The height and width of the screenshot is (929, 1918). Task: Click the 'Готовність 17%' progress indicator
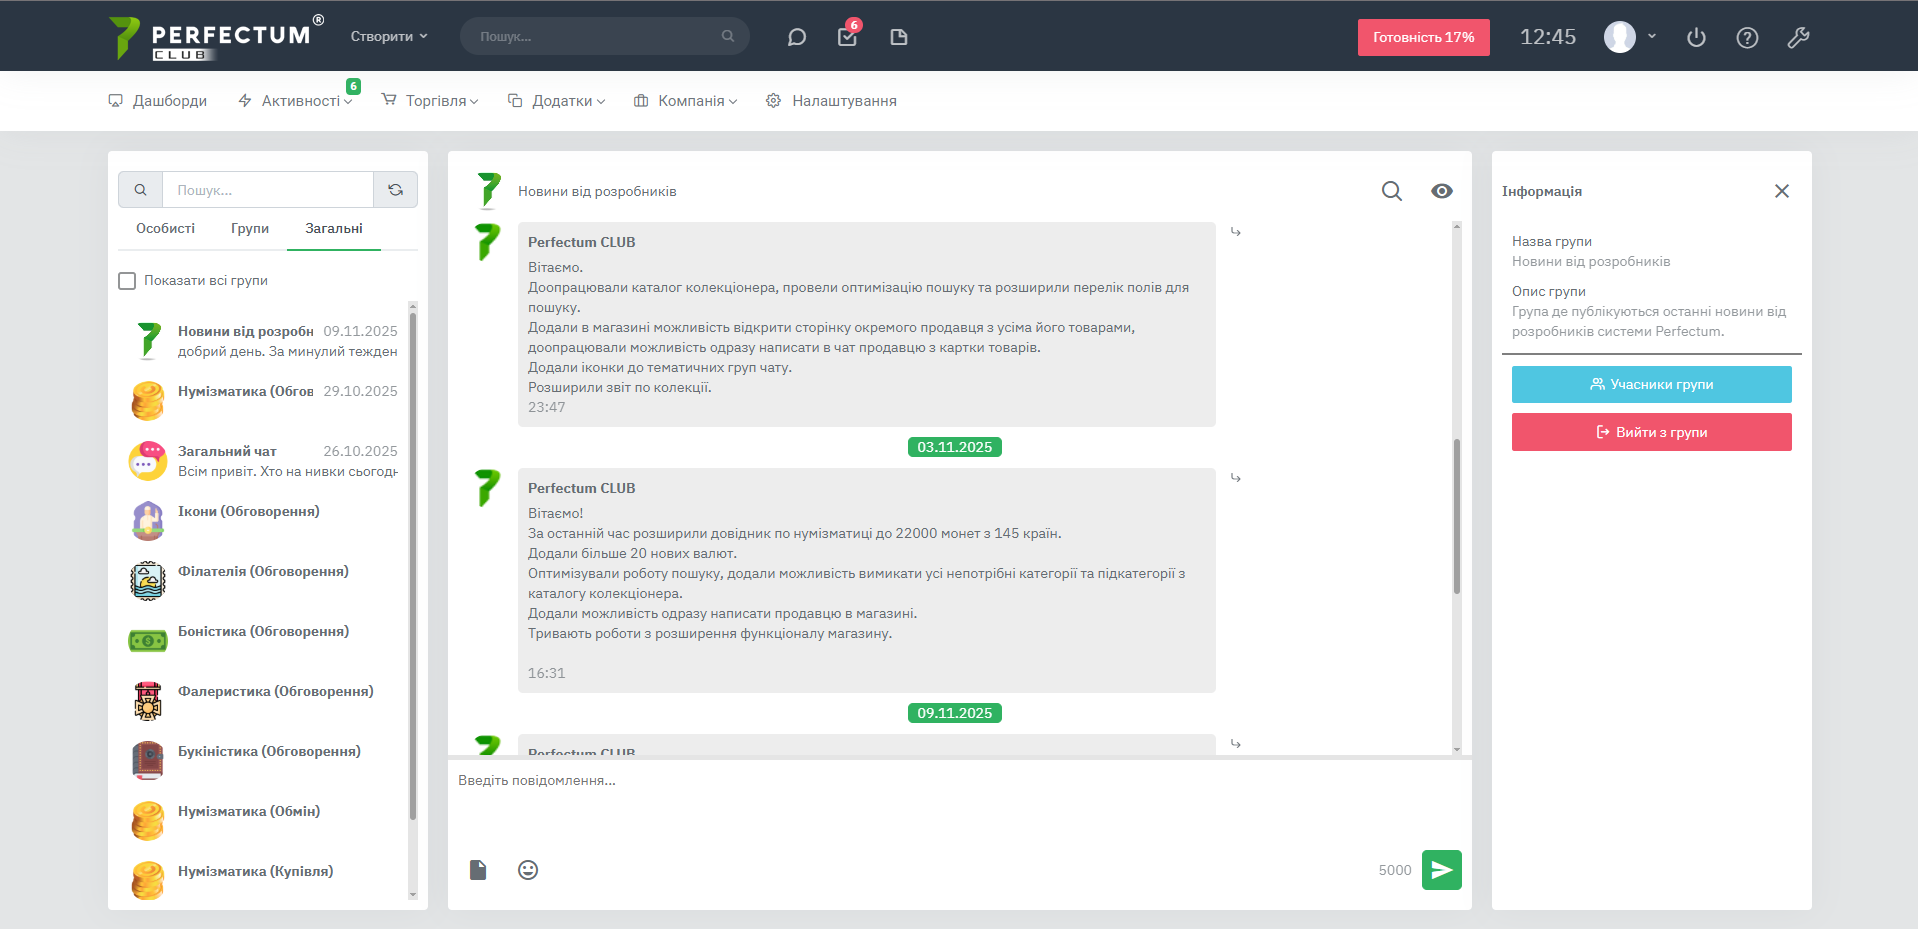coord(1423,38)
